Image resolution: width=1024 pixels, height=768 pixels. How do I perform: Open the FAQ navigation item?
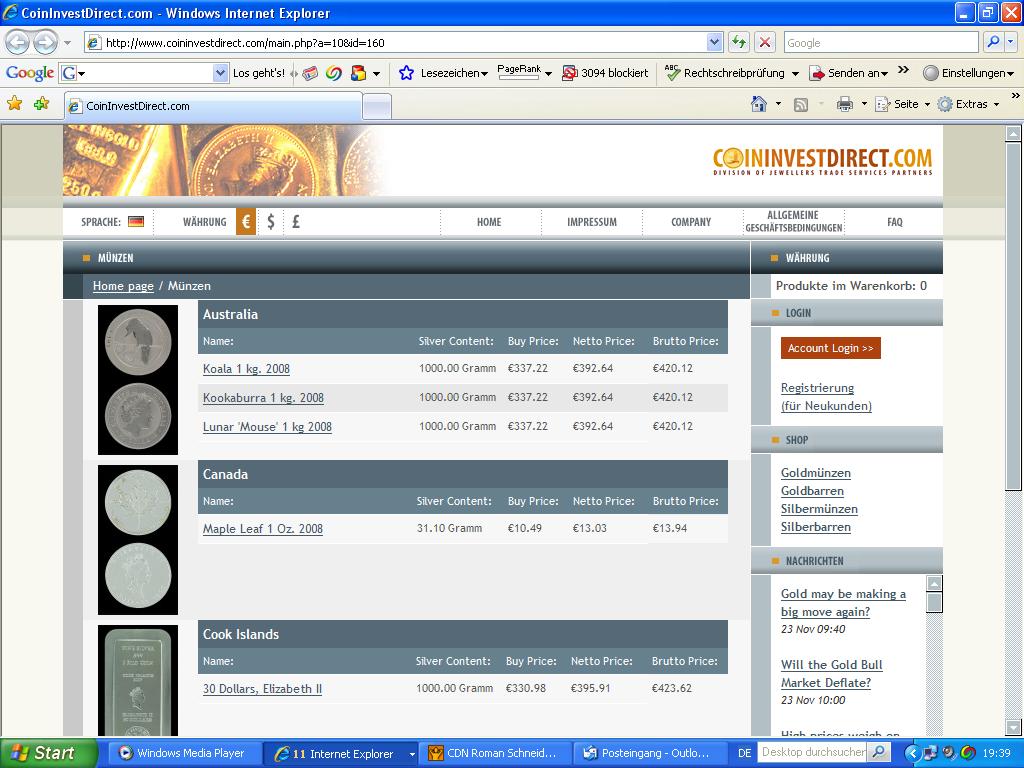click(x=895, y=222)
